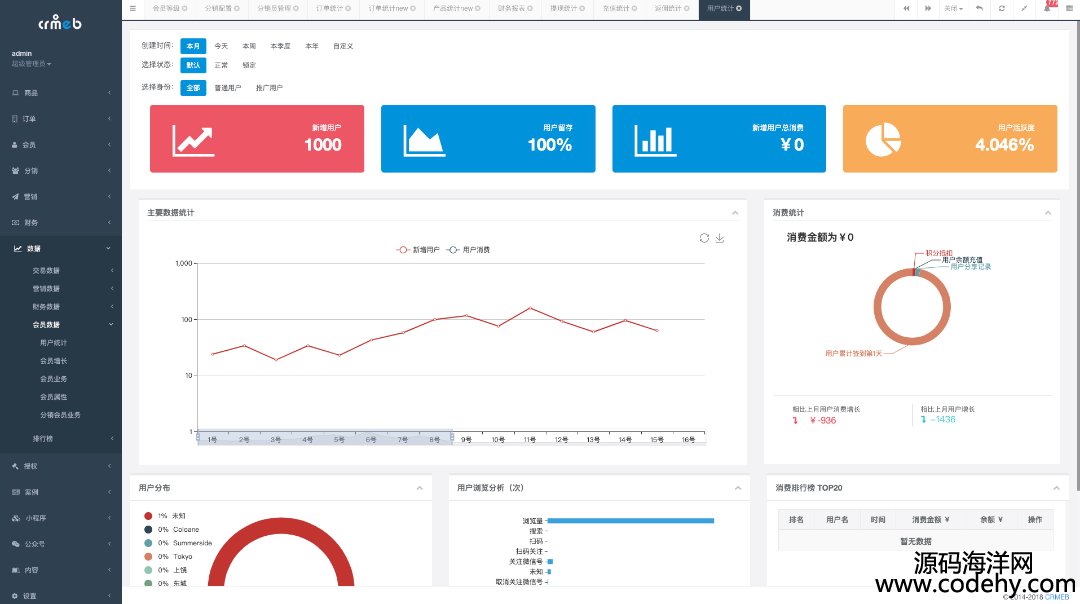Select 自定义 custom date filter
Viewport: 1080px width, 604px height.
click(343, 46)
